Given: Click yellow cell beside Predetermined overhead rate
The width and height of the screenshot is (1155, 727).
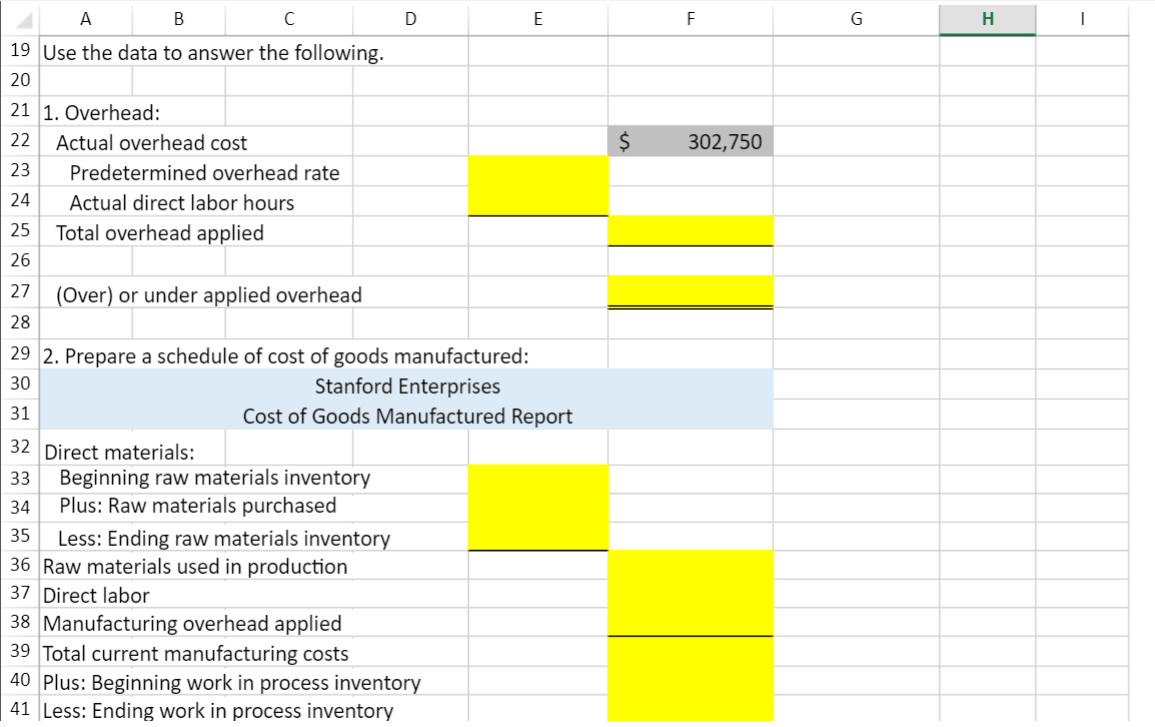Looking at the screenshot, I should [x=537, y=172].
